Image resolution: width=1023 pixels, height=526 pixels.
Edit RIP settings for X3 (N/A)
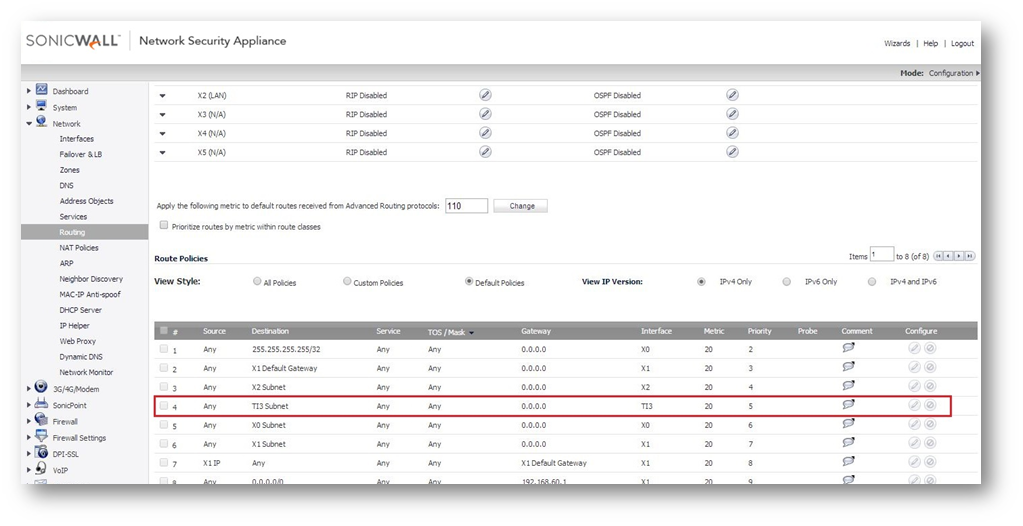coord(485,114)
